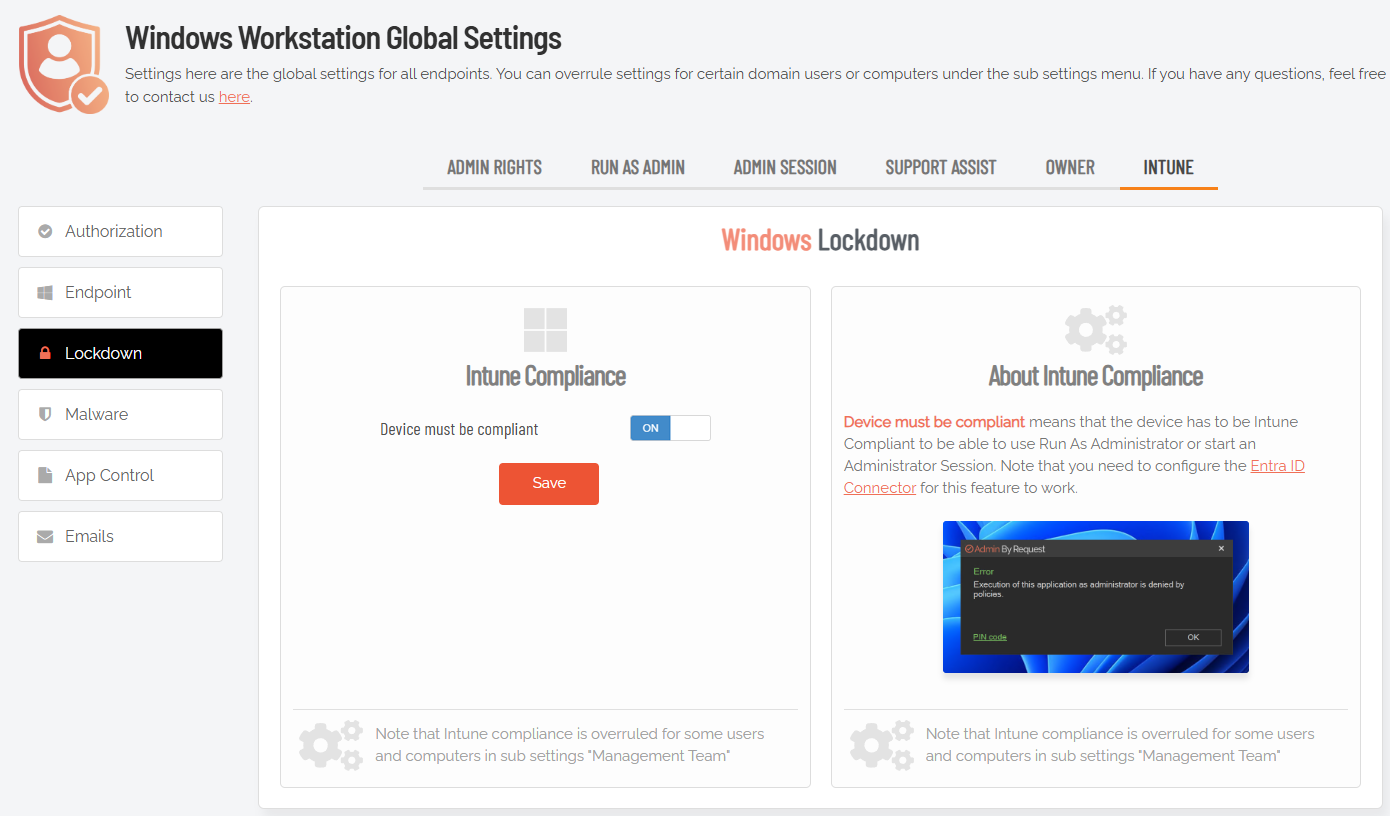The height and width of the screenshot is (816, 1390).
Task: Click the Windows logo above Intune Compliance
Action: 545,330
